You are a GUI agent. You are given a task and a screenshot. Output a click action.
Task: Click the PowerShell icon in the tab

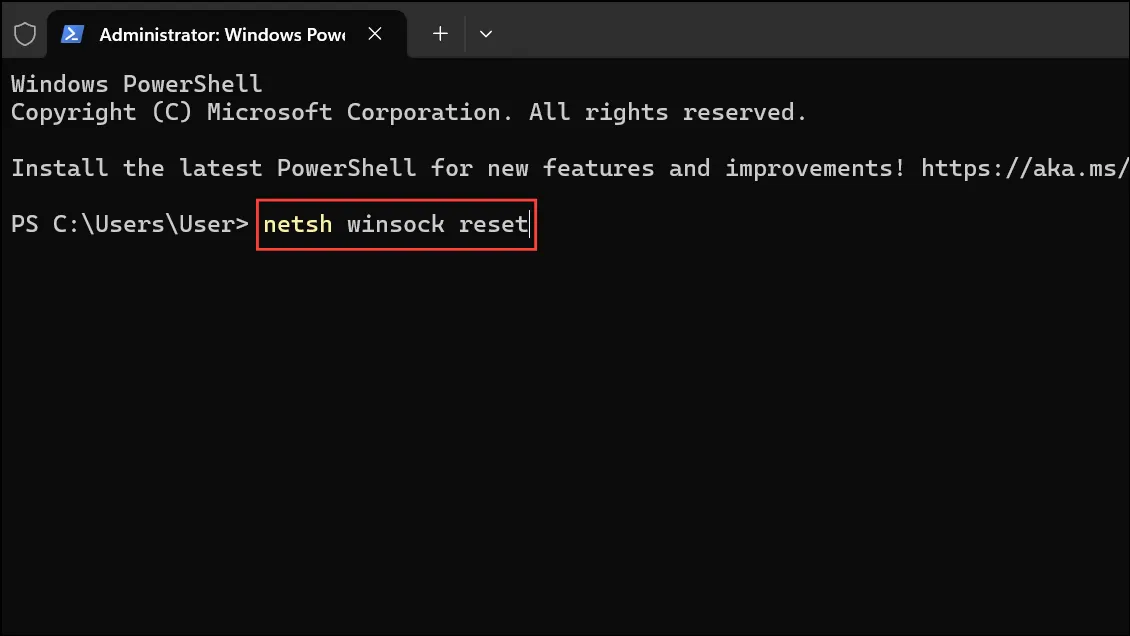coord(72,34)
